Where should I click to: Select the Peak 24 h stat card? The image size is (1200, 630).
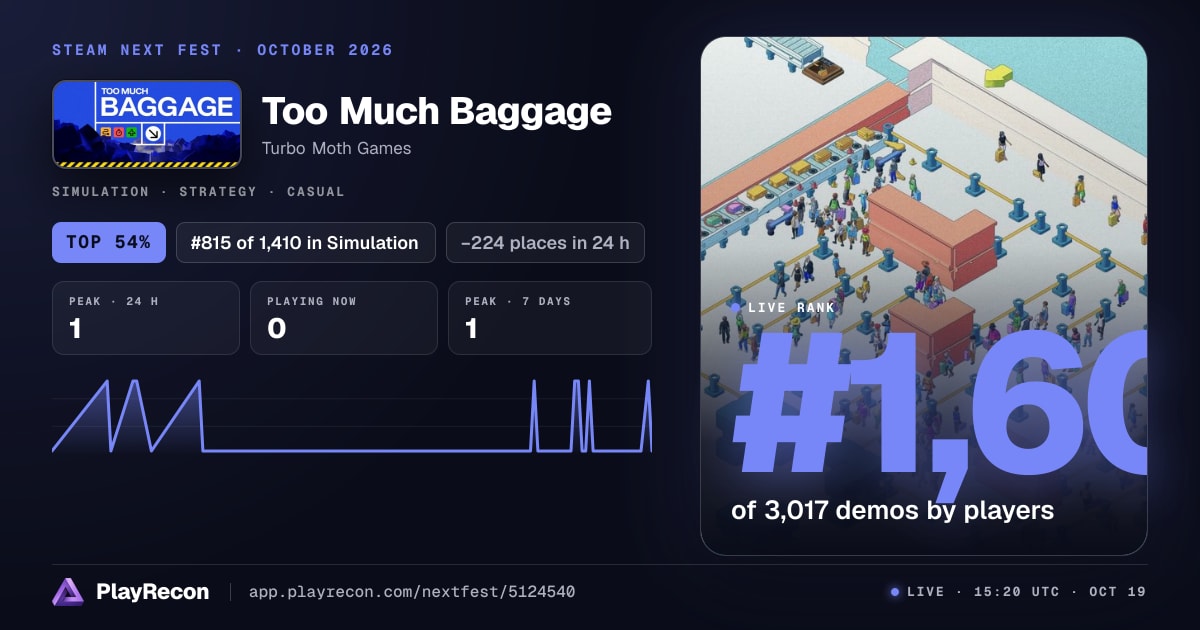[x=146, y=318]
